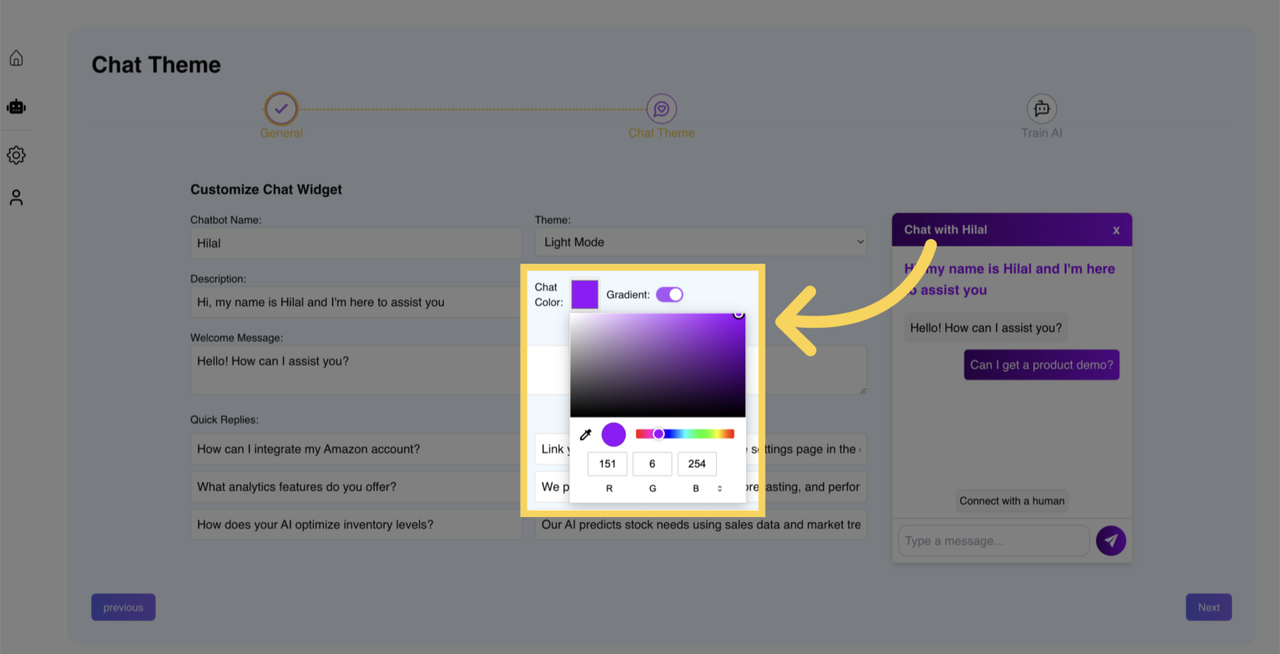Click the hue slider bar
Image resolution: width=1280 pixels, height=654 pixels.
(685, 434)
